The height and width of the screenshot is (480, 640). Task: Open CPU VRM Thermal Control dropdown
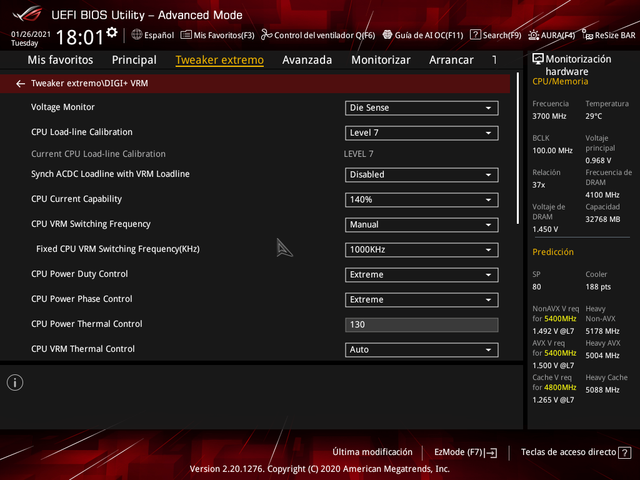(x=422, y=350)
